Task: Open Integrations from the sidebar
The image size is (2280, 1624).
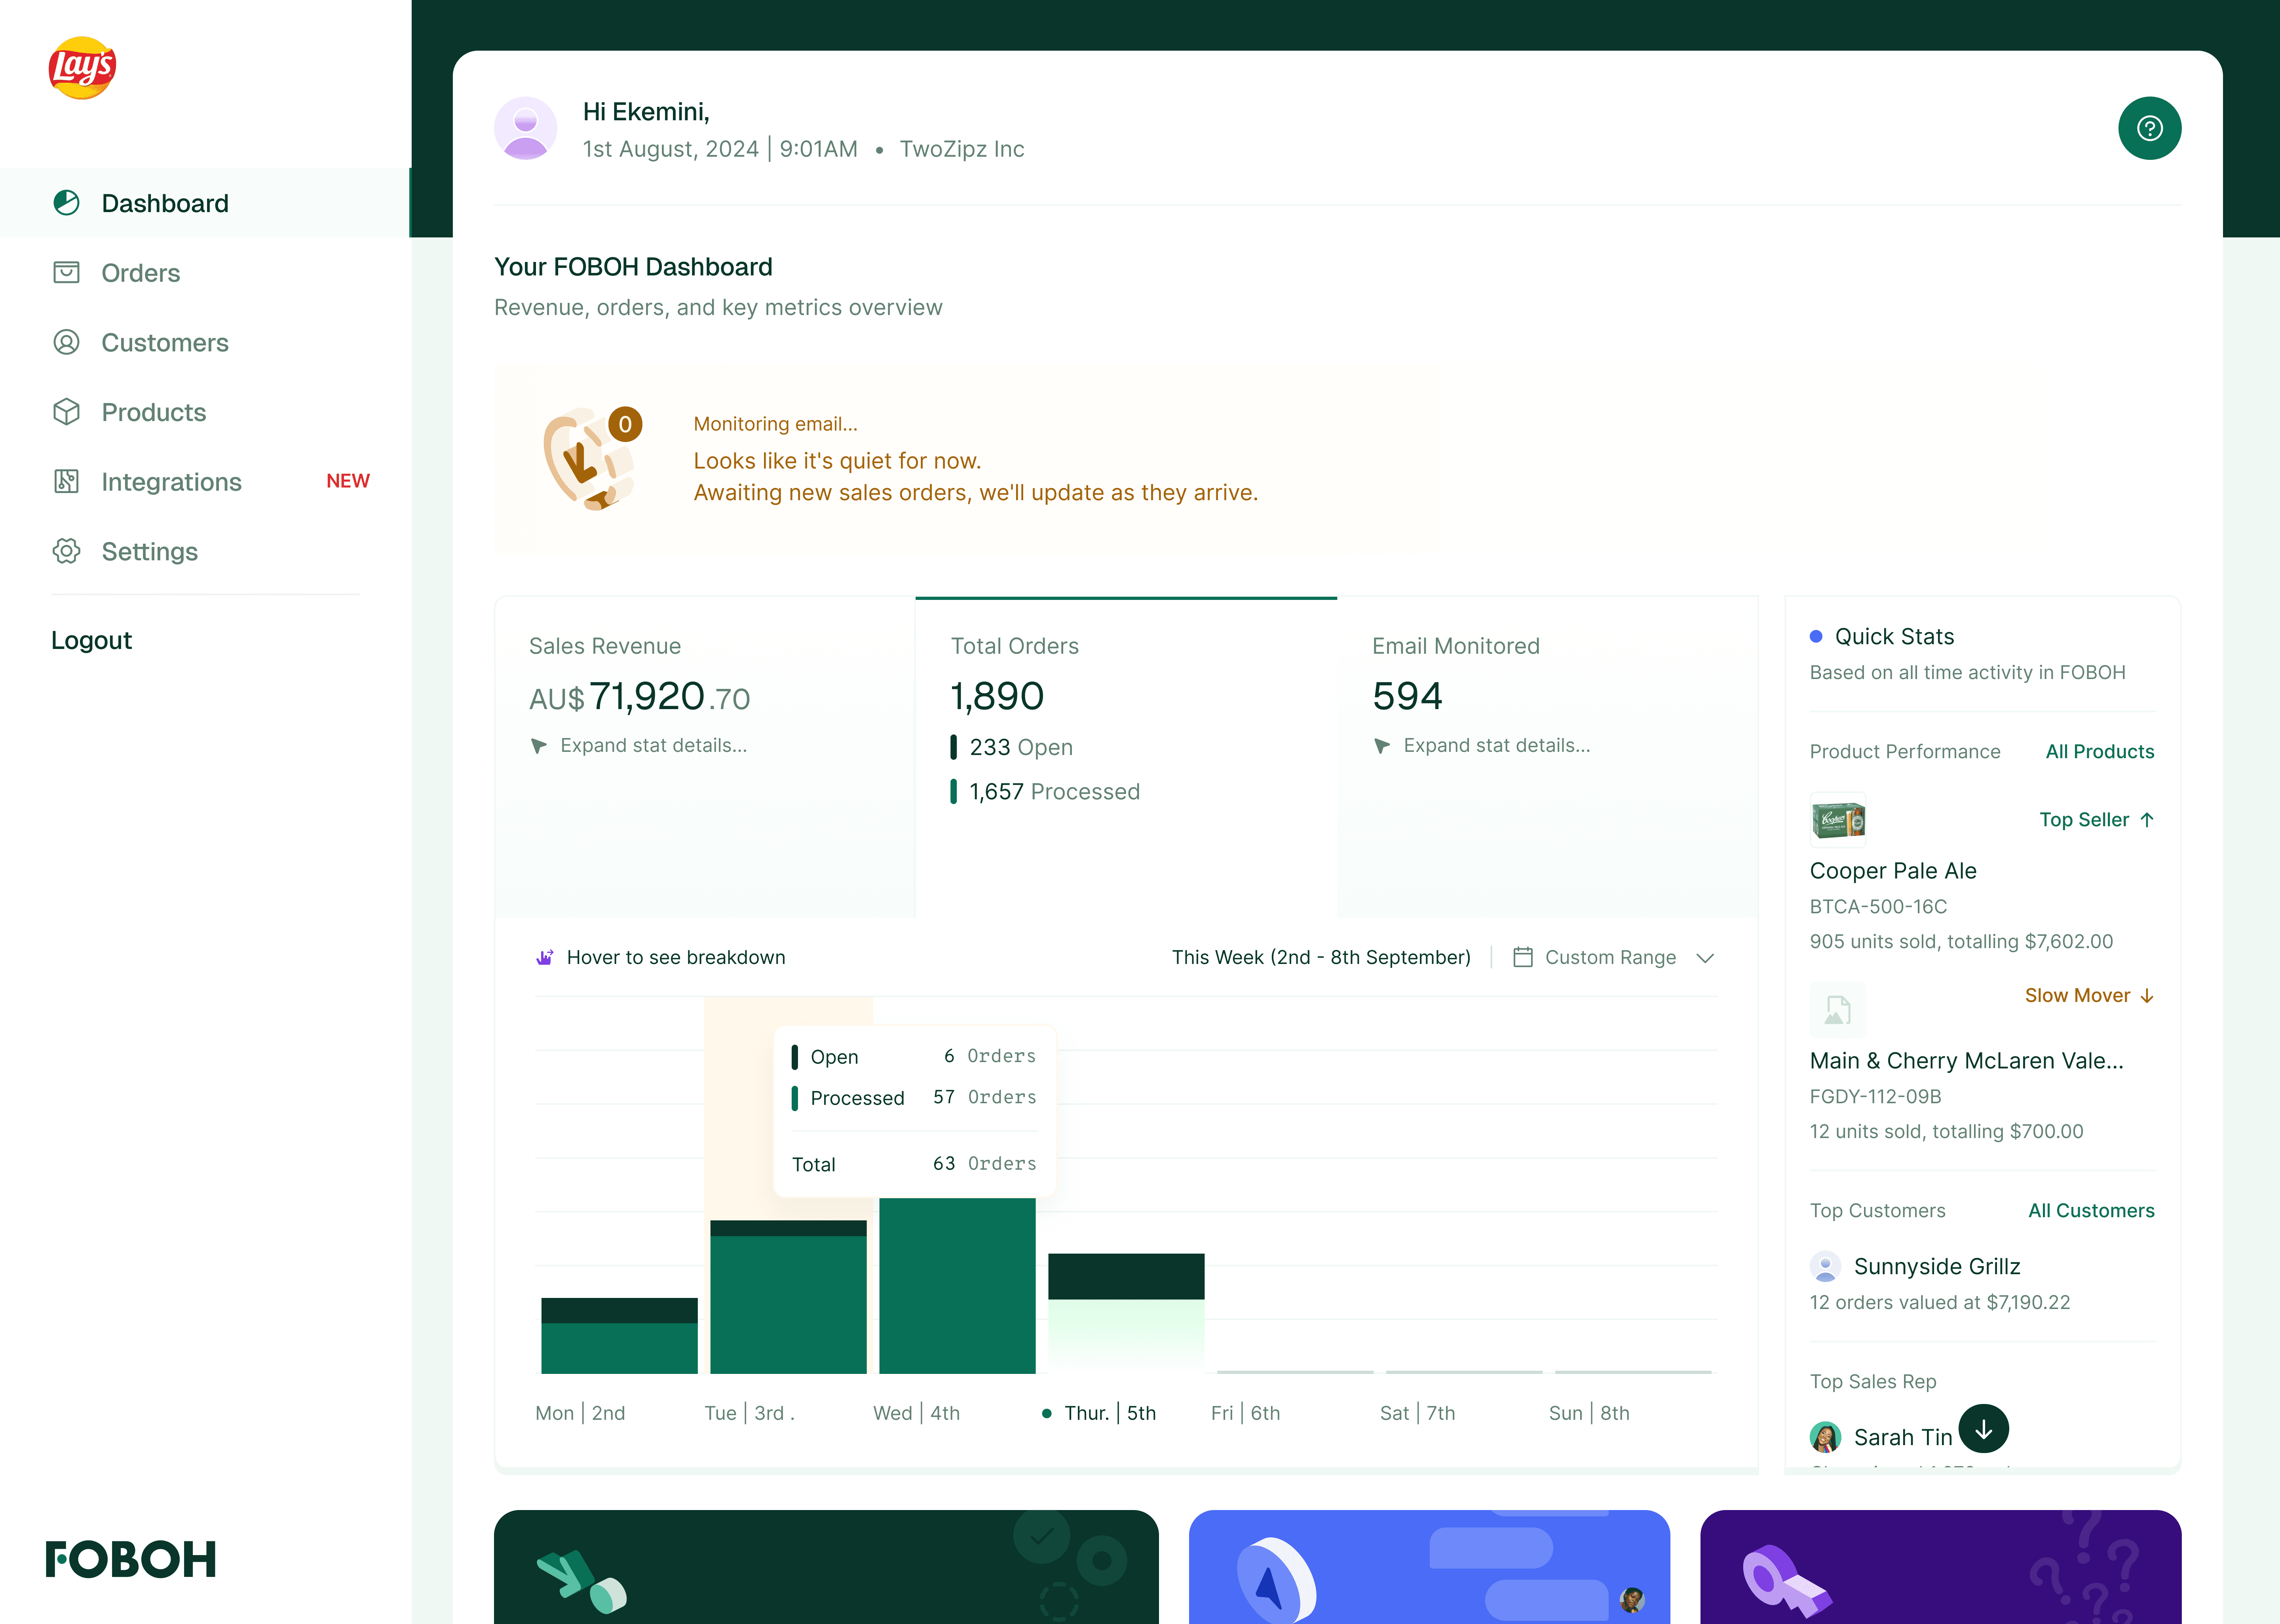Action: tap(171, 482)
